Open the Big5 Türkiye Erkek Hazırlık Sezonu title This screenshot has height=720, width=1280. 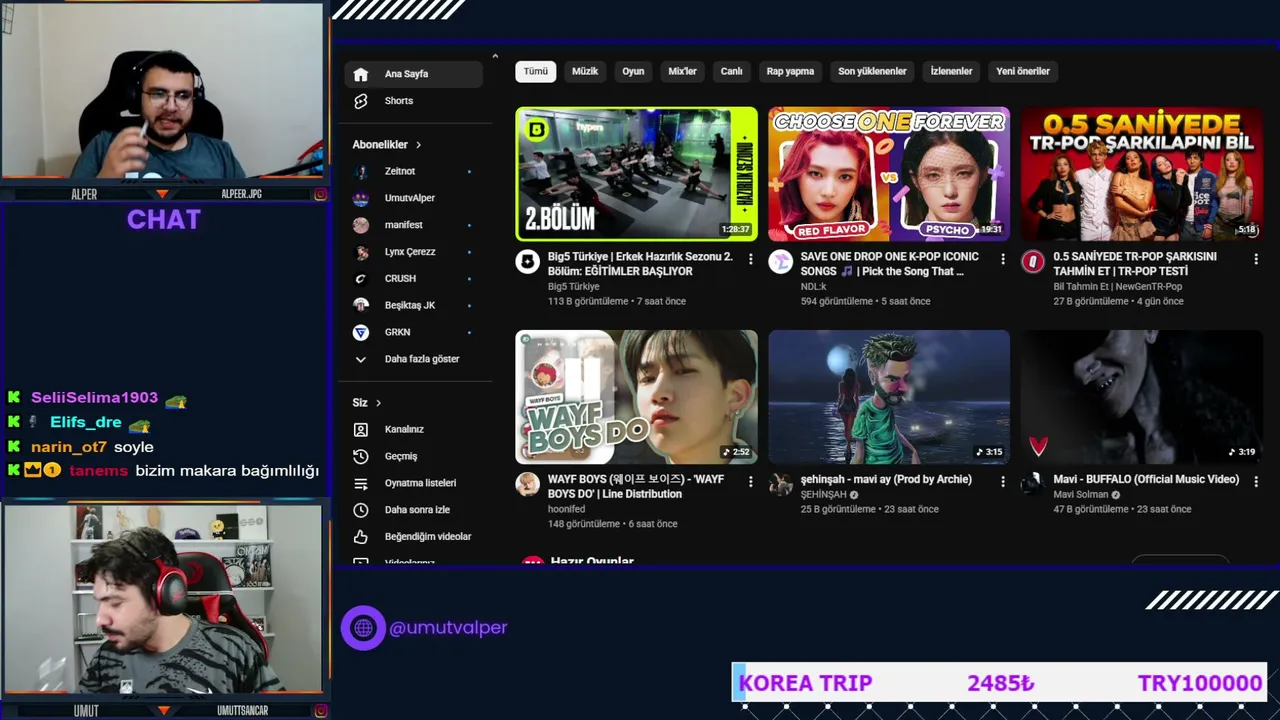(x=640, y=264)
